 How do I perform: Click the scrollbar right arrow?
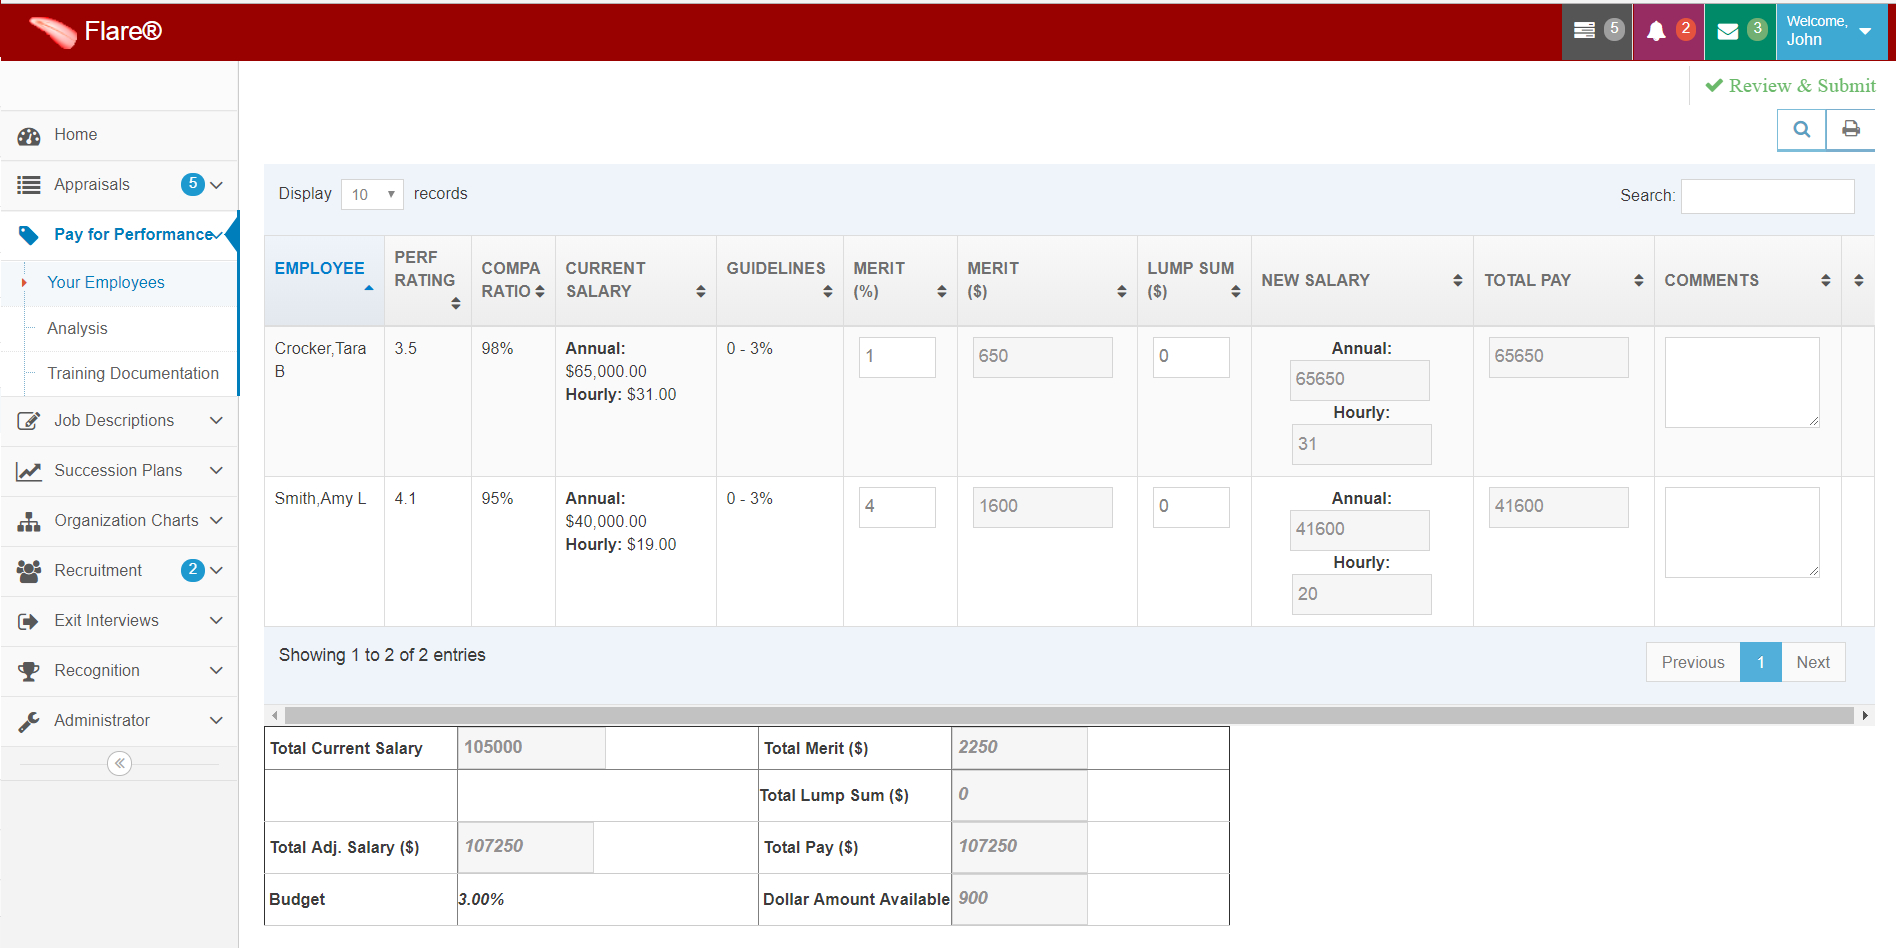pos(1865,716)
